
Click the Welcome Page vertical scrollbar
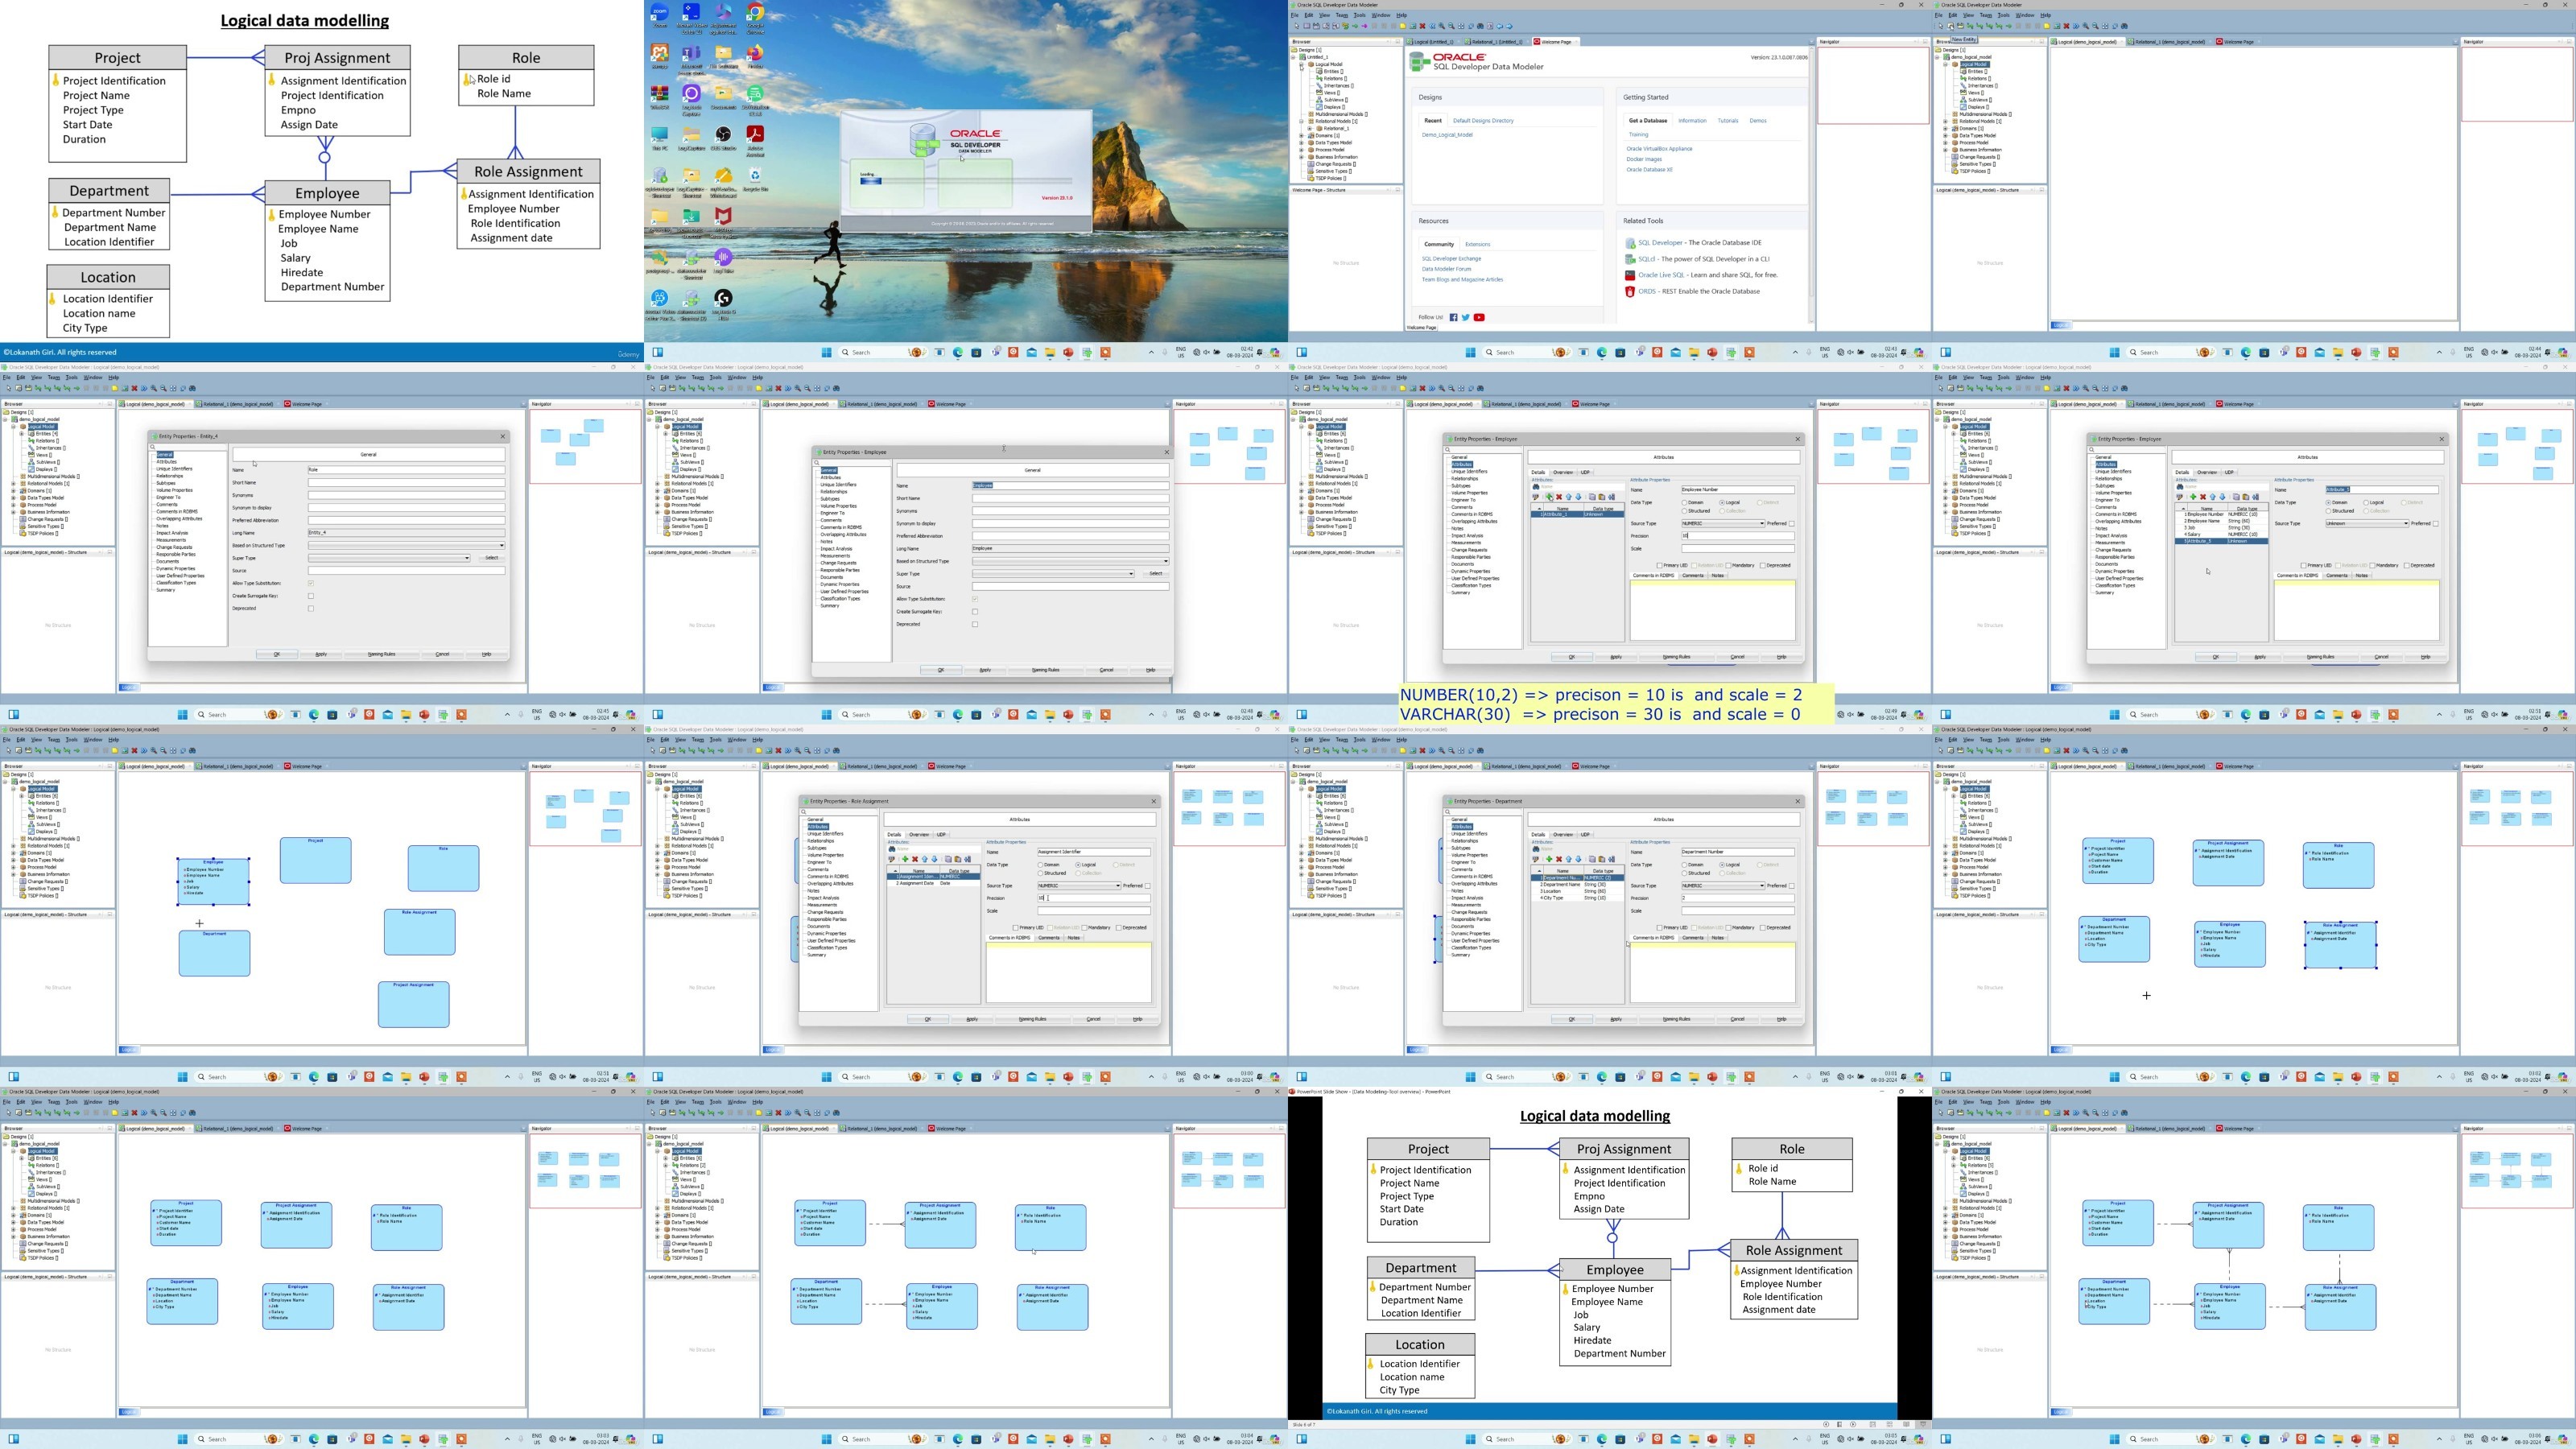tap(1811, 185)
